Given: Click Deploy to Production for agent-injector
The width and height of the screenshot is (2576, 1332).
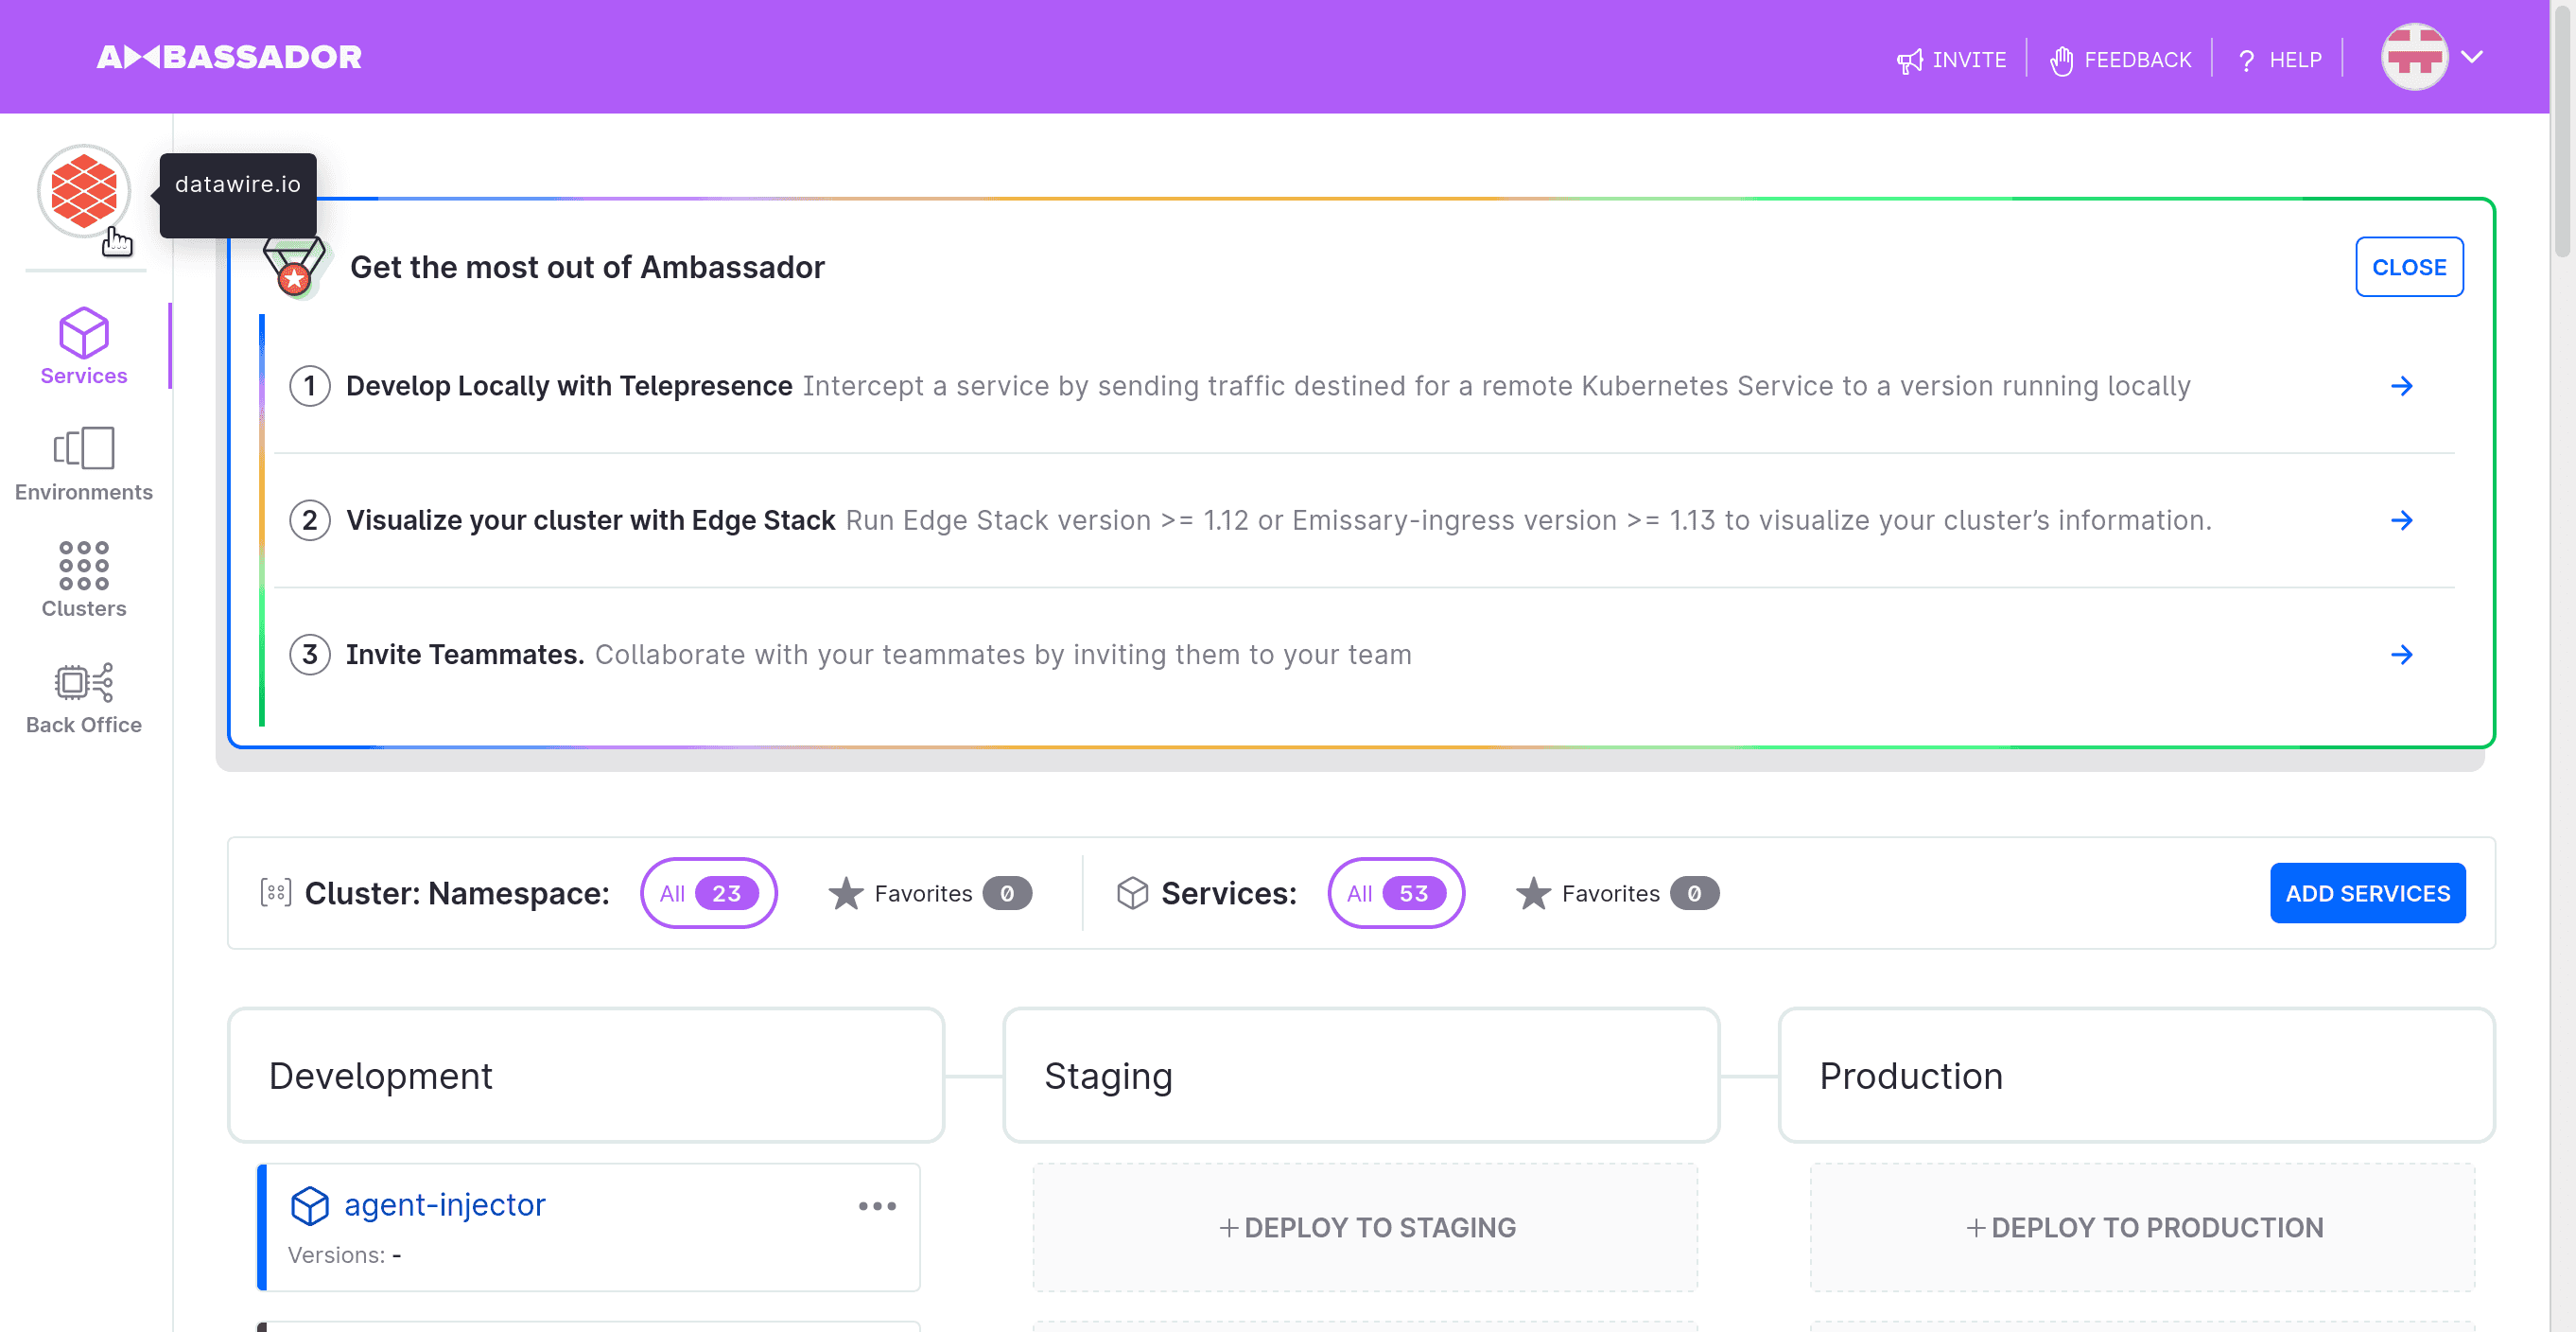Looking at the screenshot, I should coord(2142,1227).
